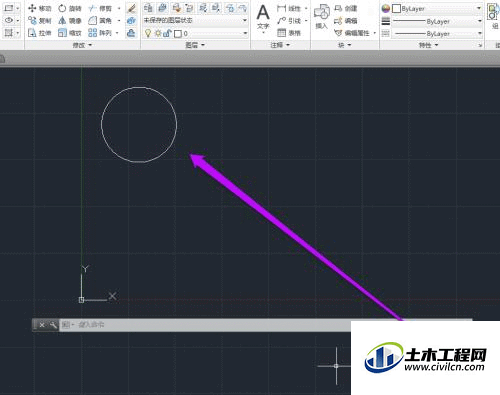The width and height of the screenshot is (500, 395).
Task: Toggle layer 0 lock icon
Action: click(x=167, y=33)
